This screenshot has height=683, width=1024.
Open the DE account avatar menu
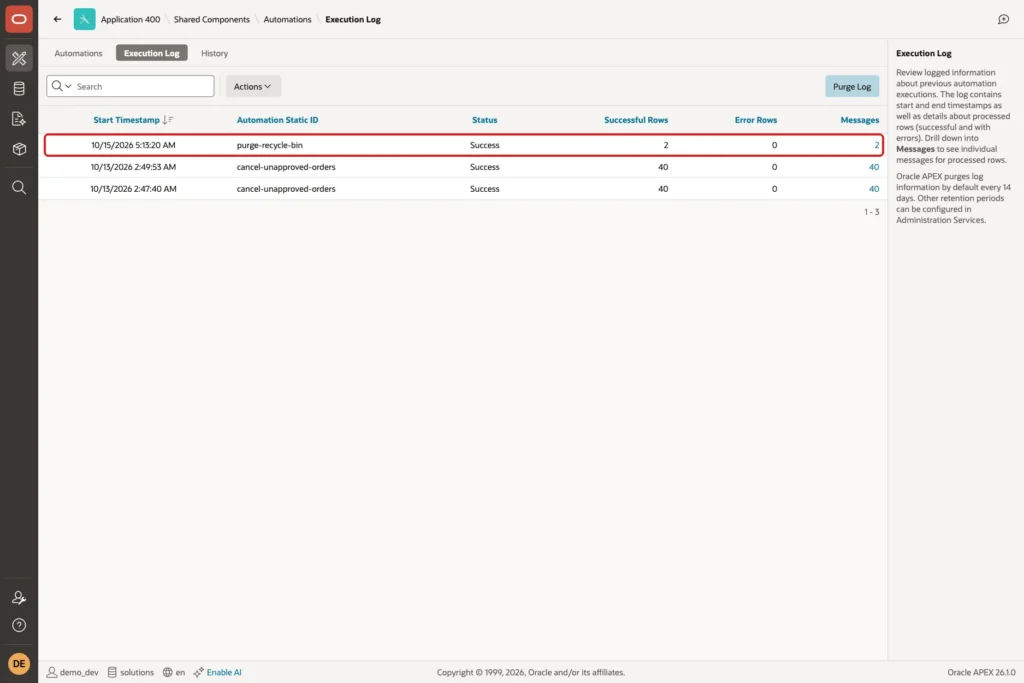click(19, 663)
